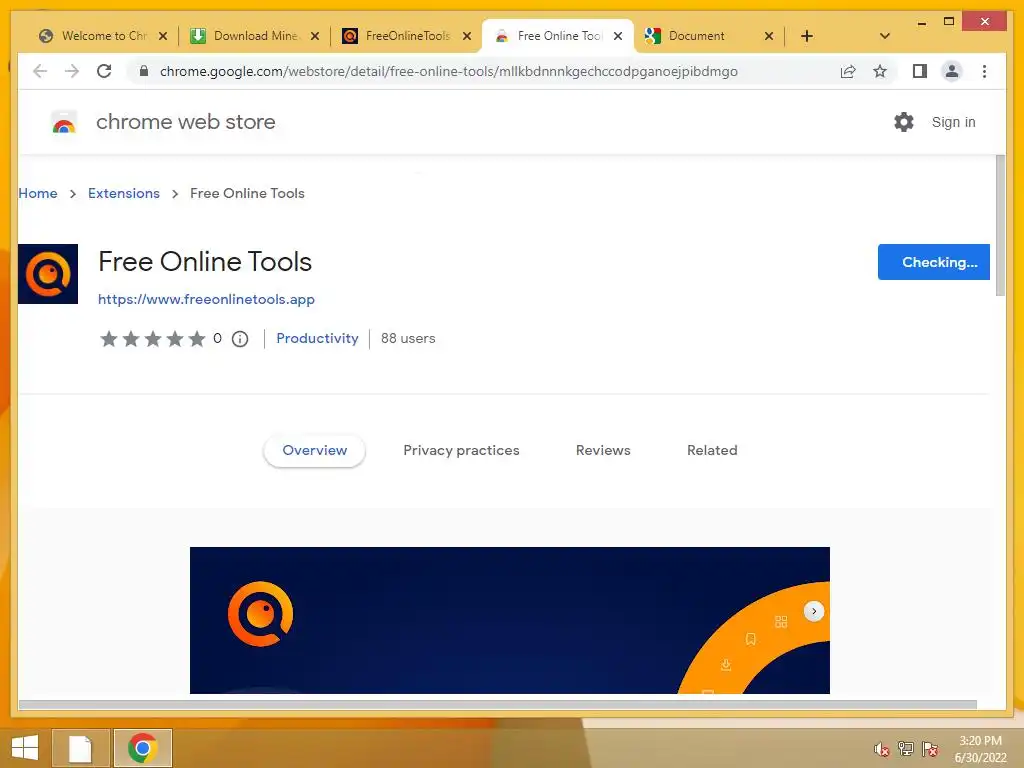Open the Productivity category link
Image resolution: width=1024 pixels, height=768 pixels.
click(317, 338)
